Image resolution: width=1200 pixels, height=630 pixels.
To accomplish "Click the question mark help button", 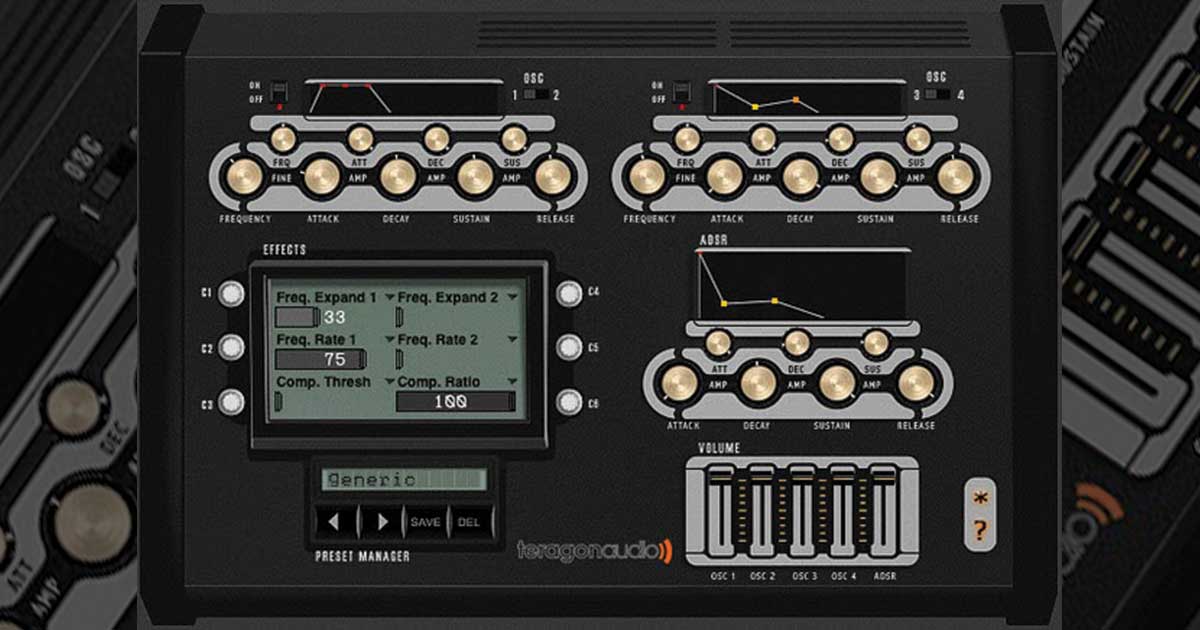I will (x=981, y=530).
